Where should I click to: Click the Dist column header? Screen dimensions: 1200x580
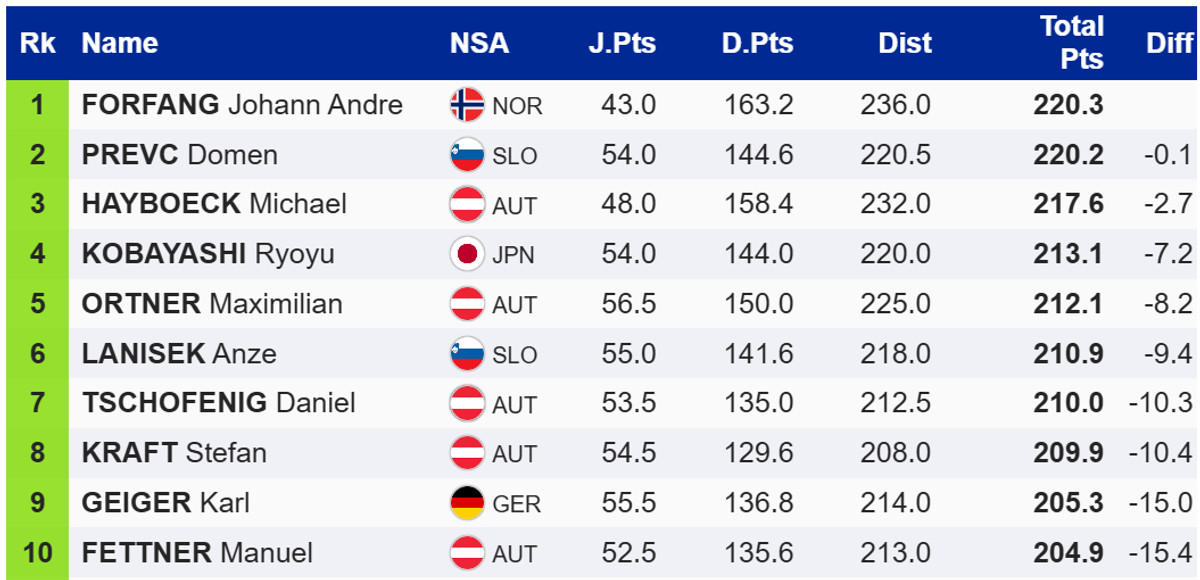click(x=904, y=43)
